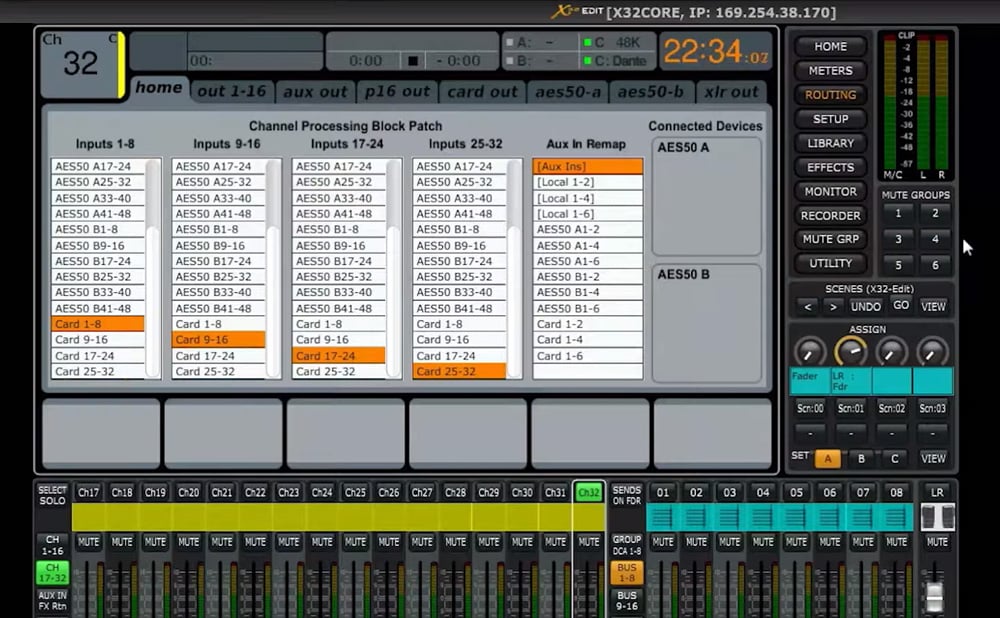Mute channel Ch17

[88, 541]
